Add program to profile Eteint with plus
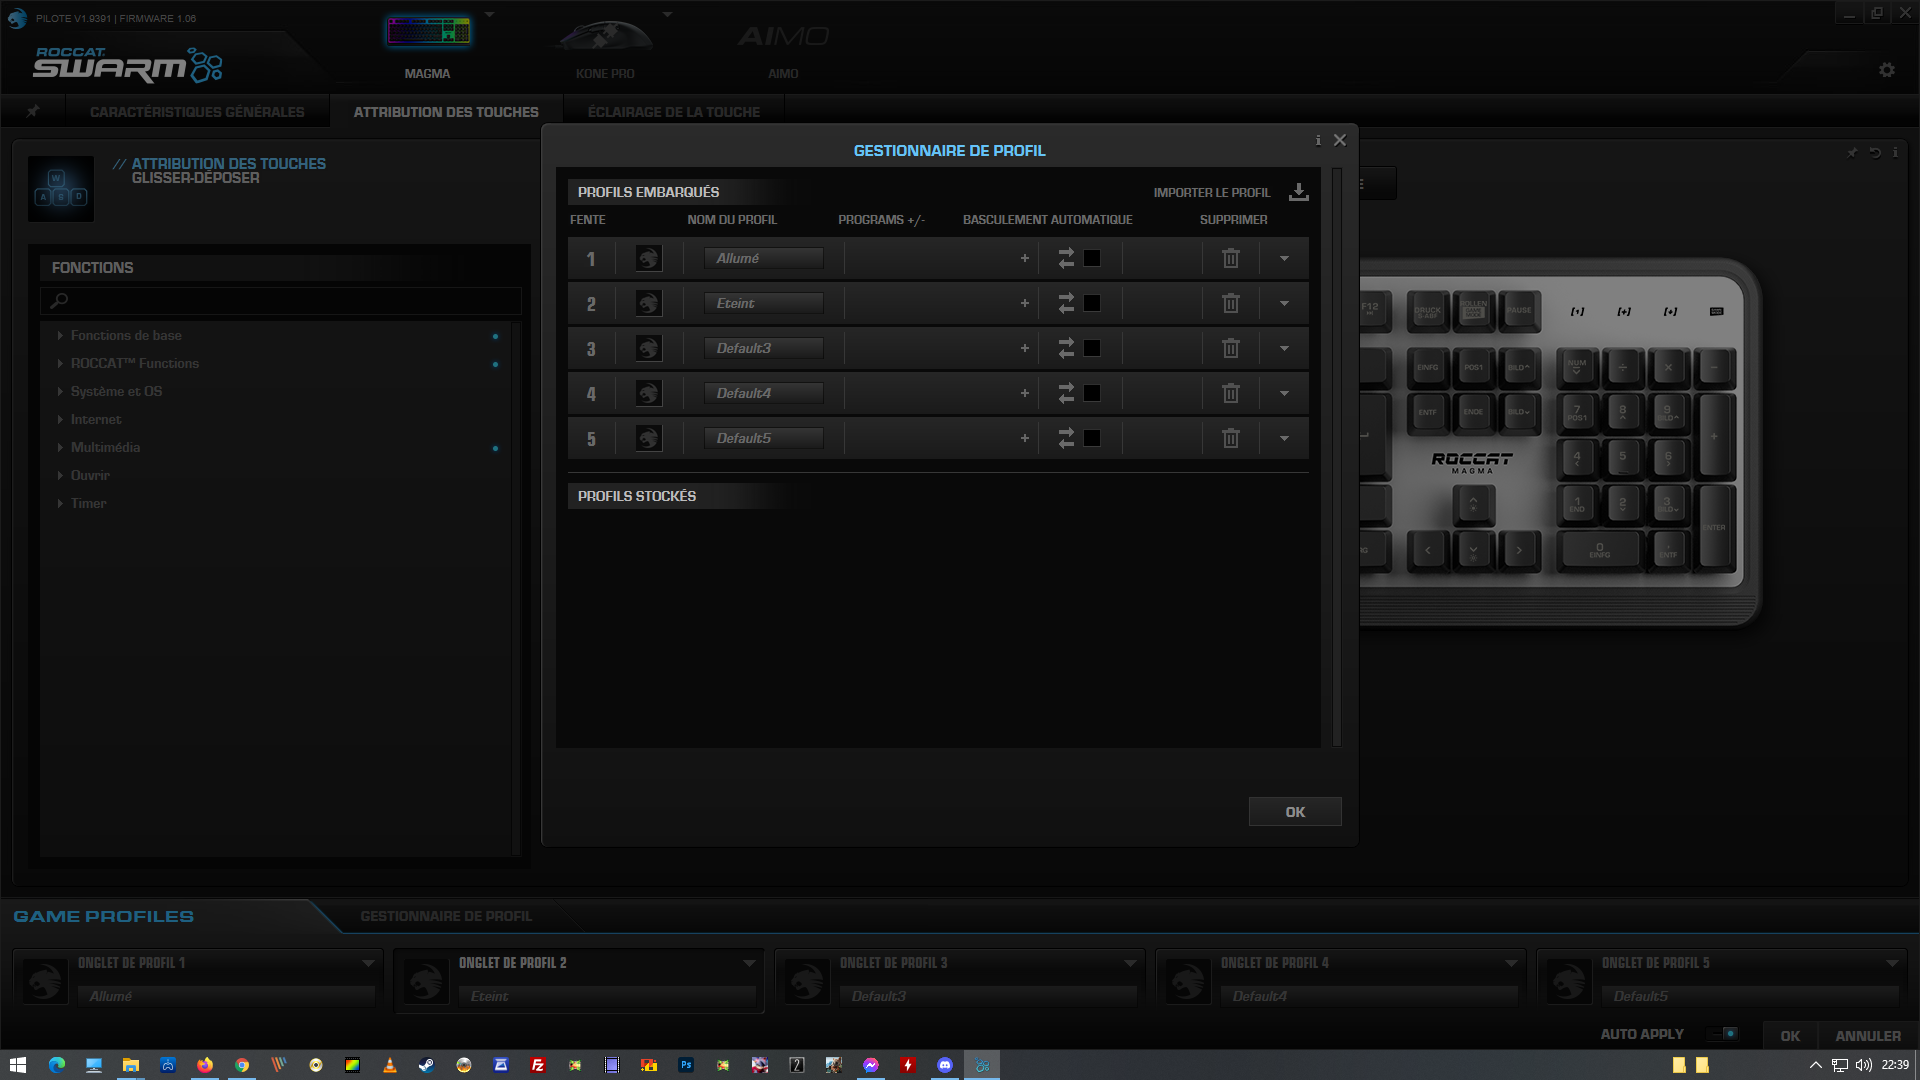1920x1080 pixels. (x=1024, y=303)
